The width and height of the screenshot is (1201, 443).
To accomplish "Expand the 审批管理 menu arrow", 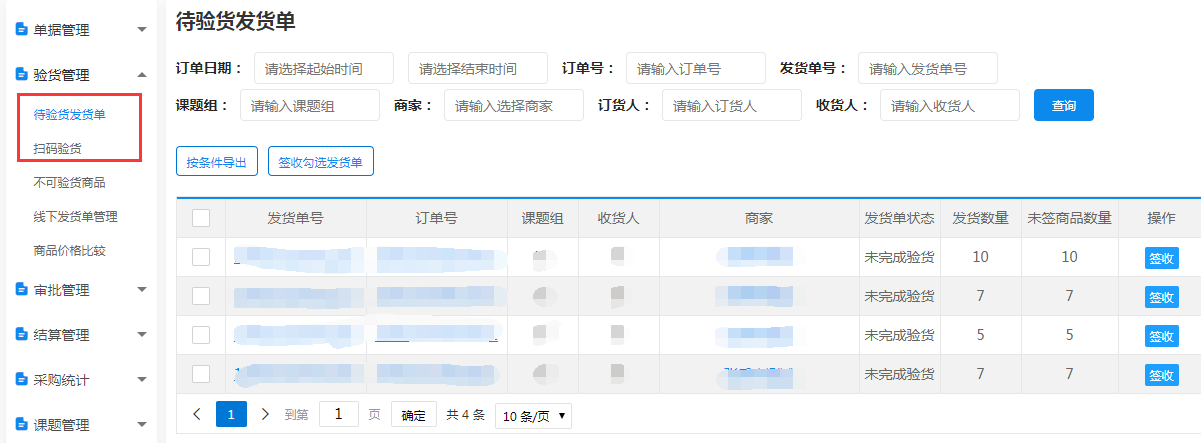I will pos(141,290).
